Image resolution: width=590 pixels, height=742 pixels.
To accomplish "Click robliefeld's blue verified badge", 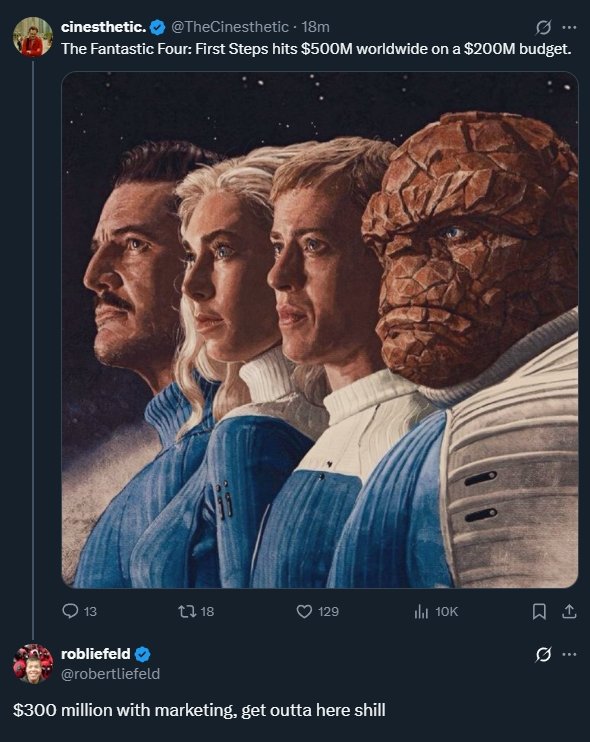I will pyautogui.click(x=142, y=654).
